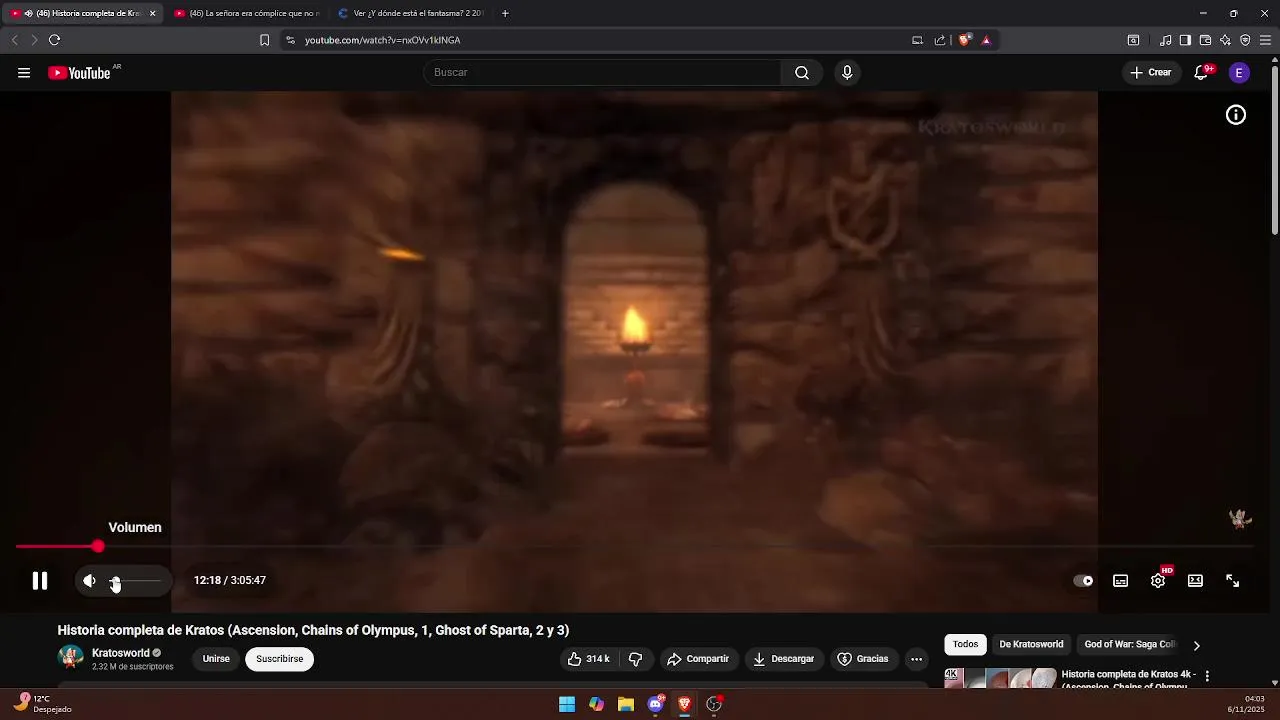Dislike the video with thumbs down
The width and height of the screenshot is (1280, 720).
635,659
